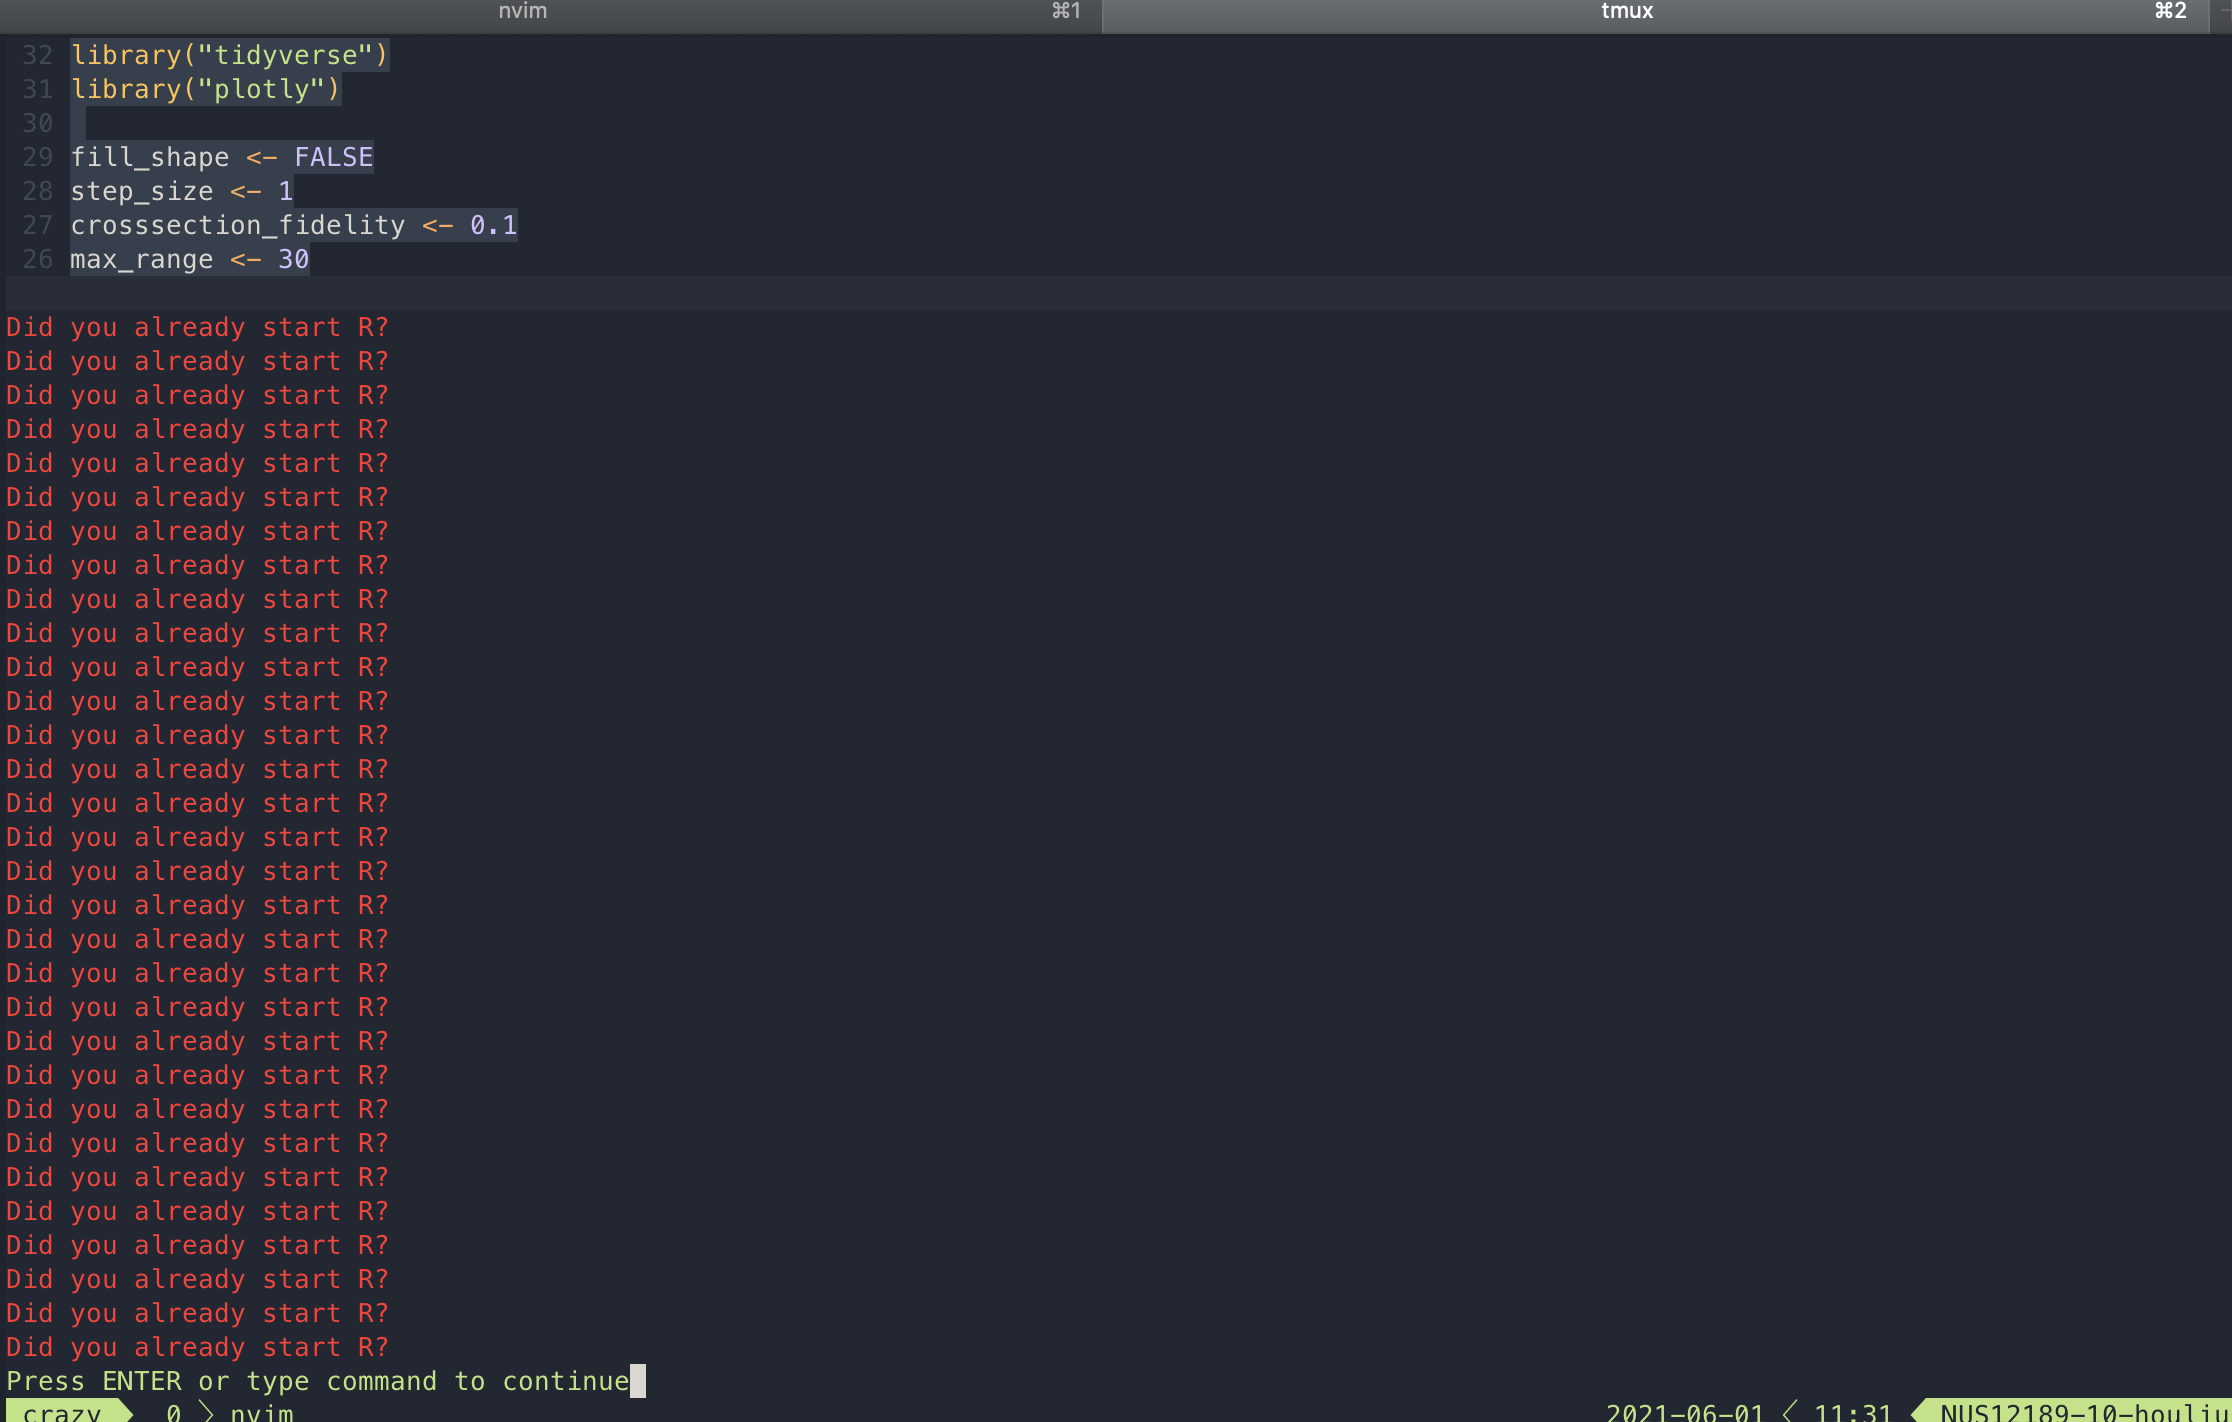Click the 'crazy' tmux session name

click(62, 1412)
